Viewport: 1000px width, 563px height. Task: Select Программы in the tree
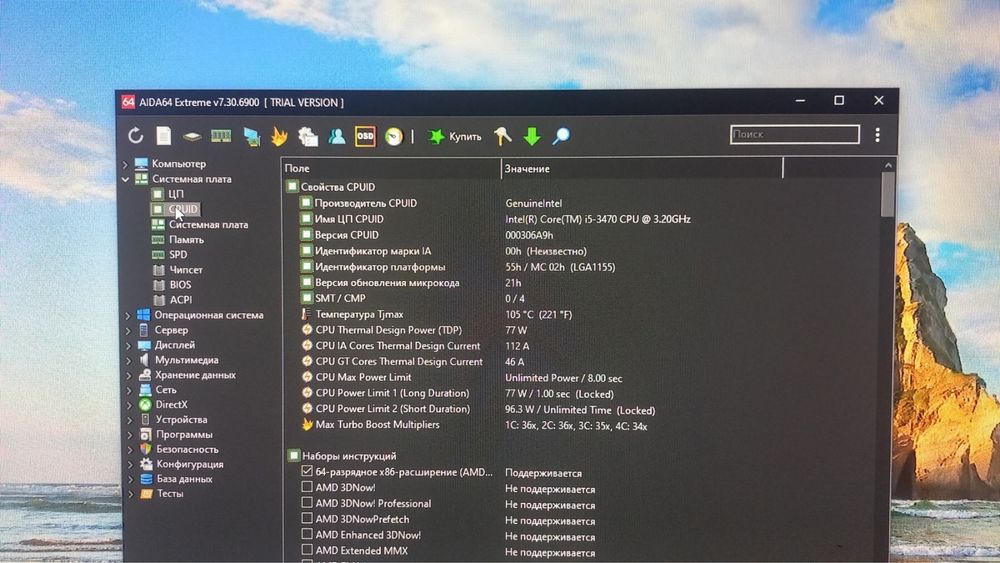pos(184,434)
